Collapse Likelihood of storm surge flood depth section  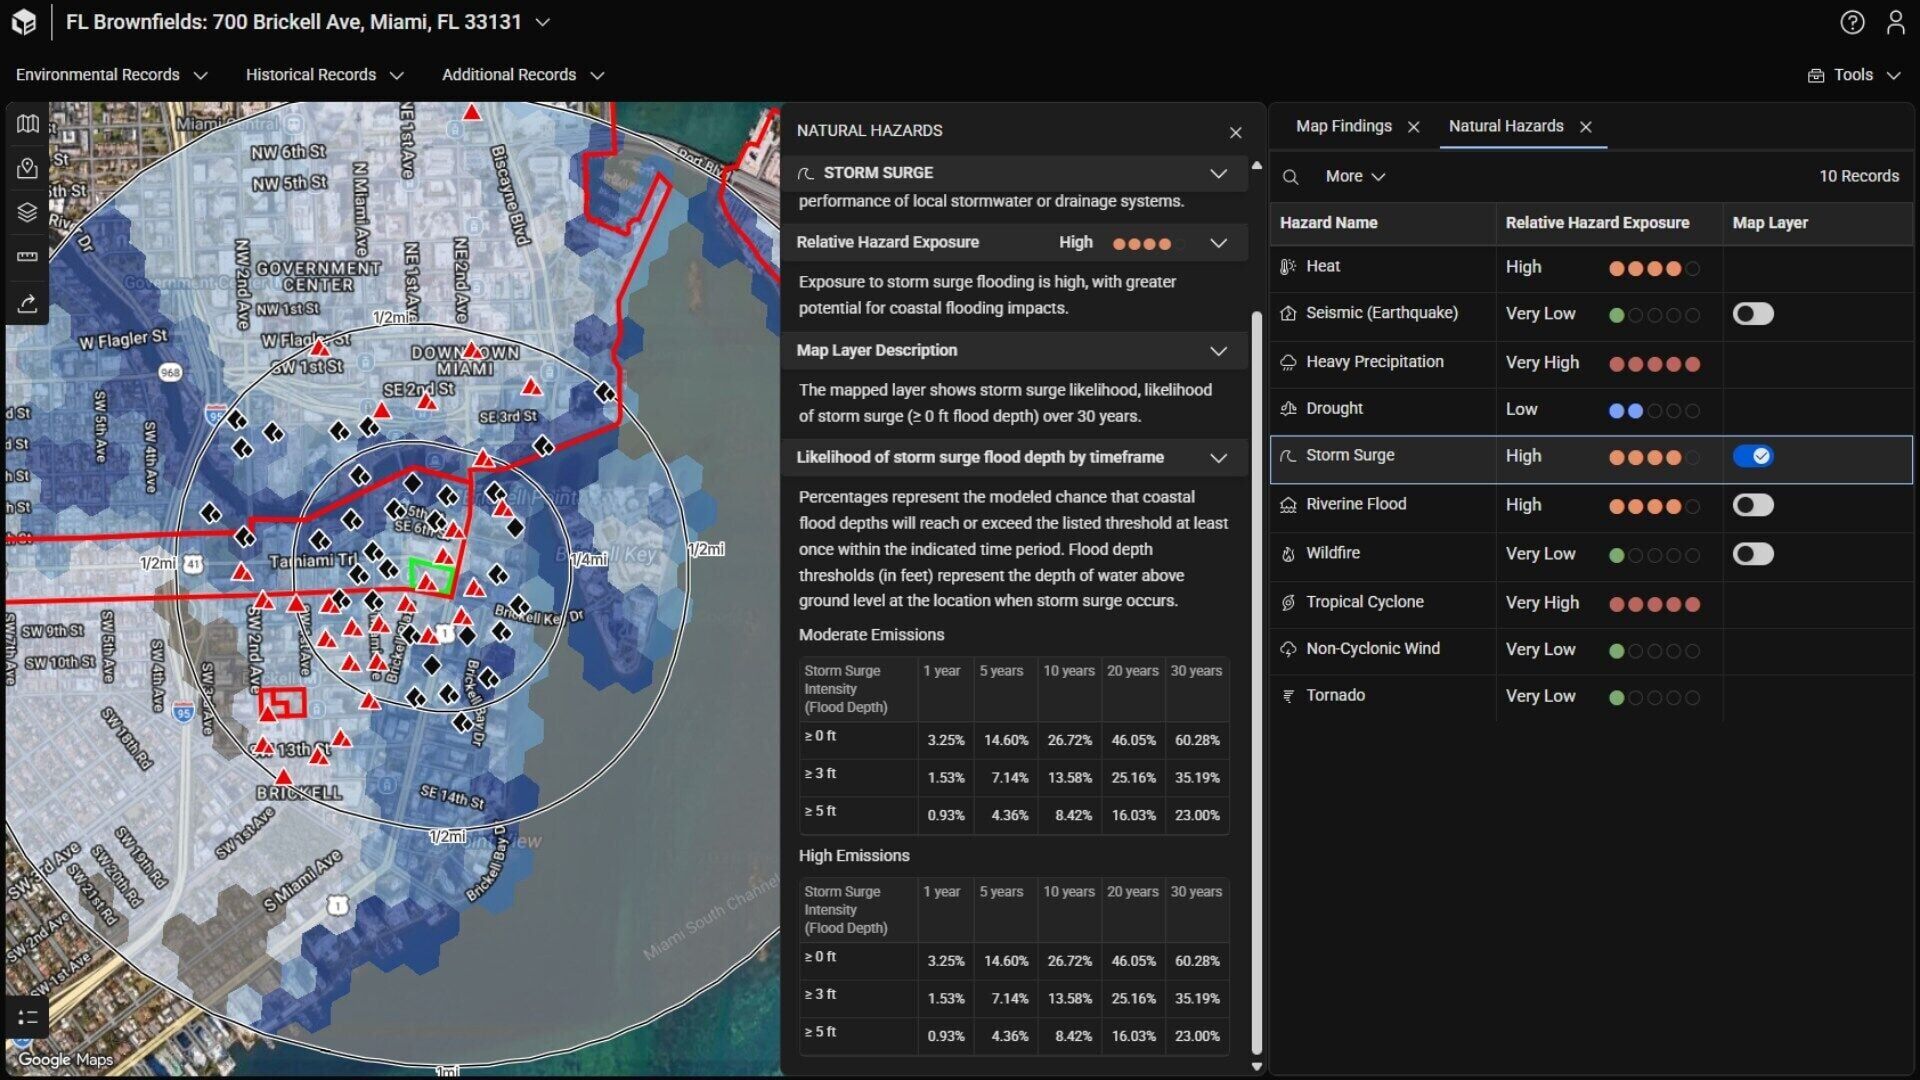coord(1218,458)
